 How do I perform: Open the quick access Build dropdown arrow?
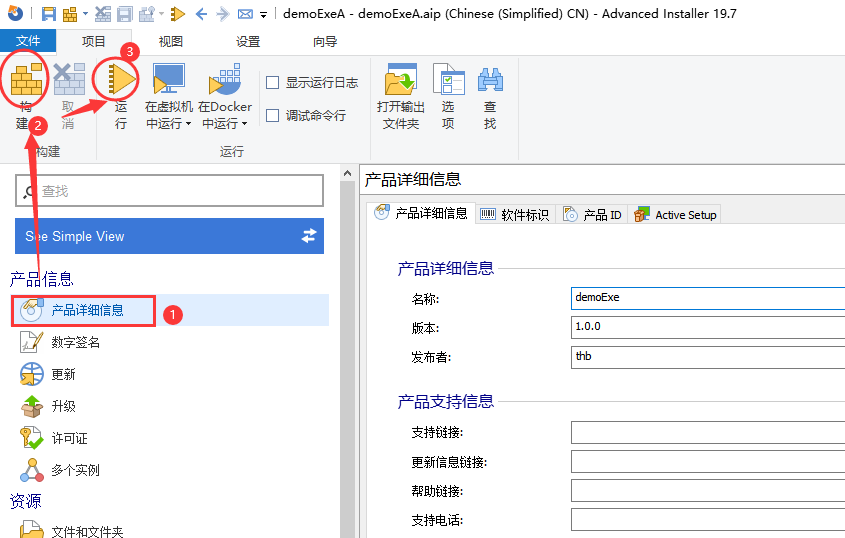click(85, 14)
